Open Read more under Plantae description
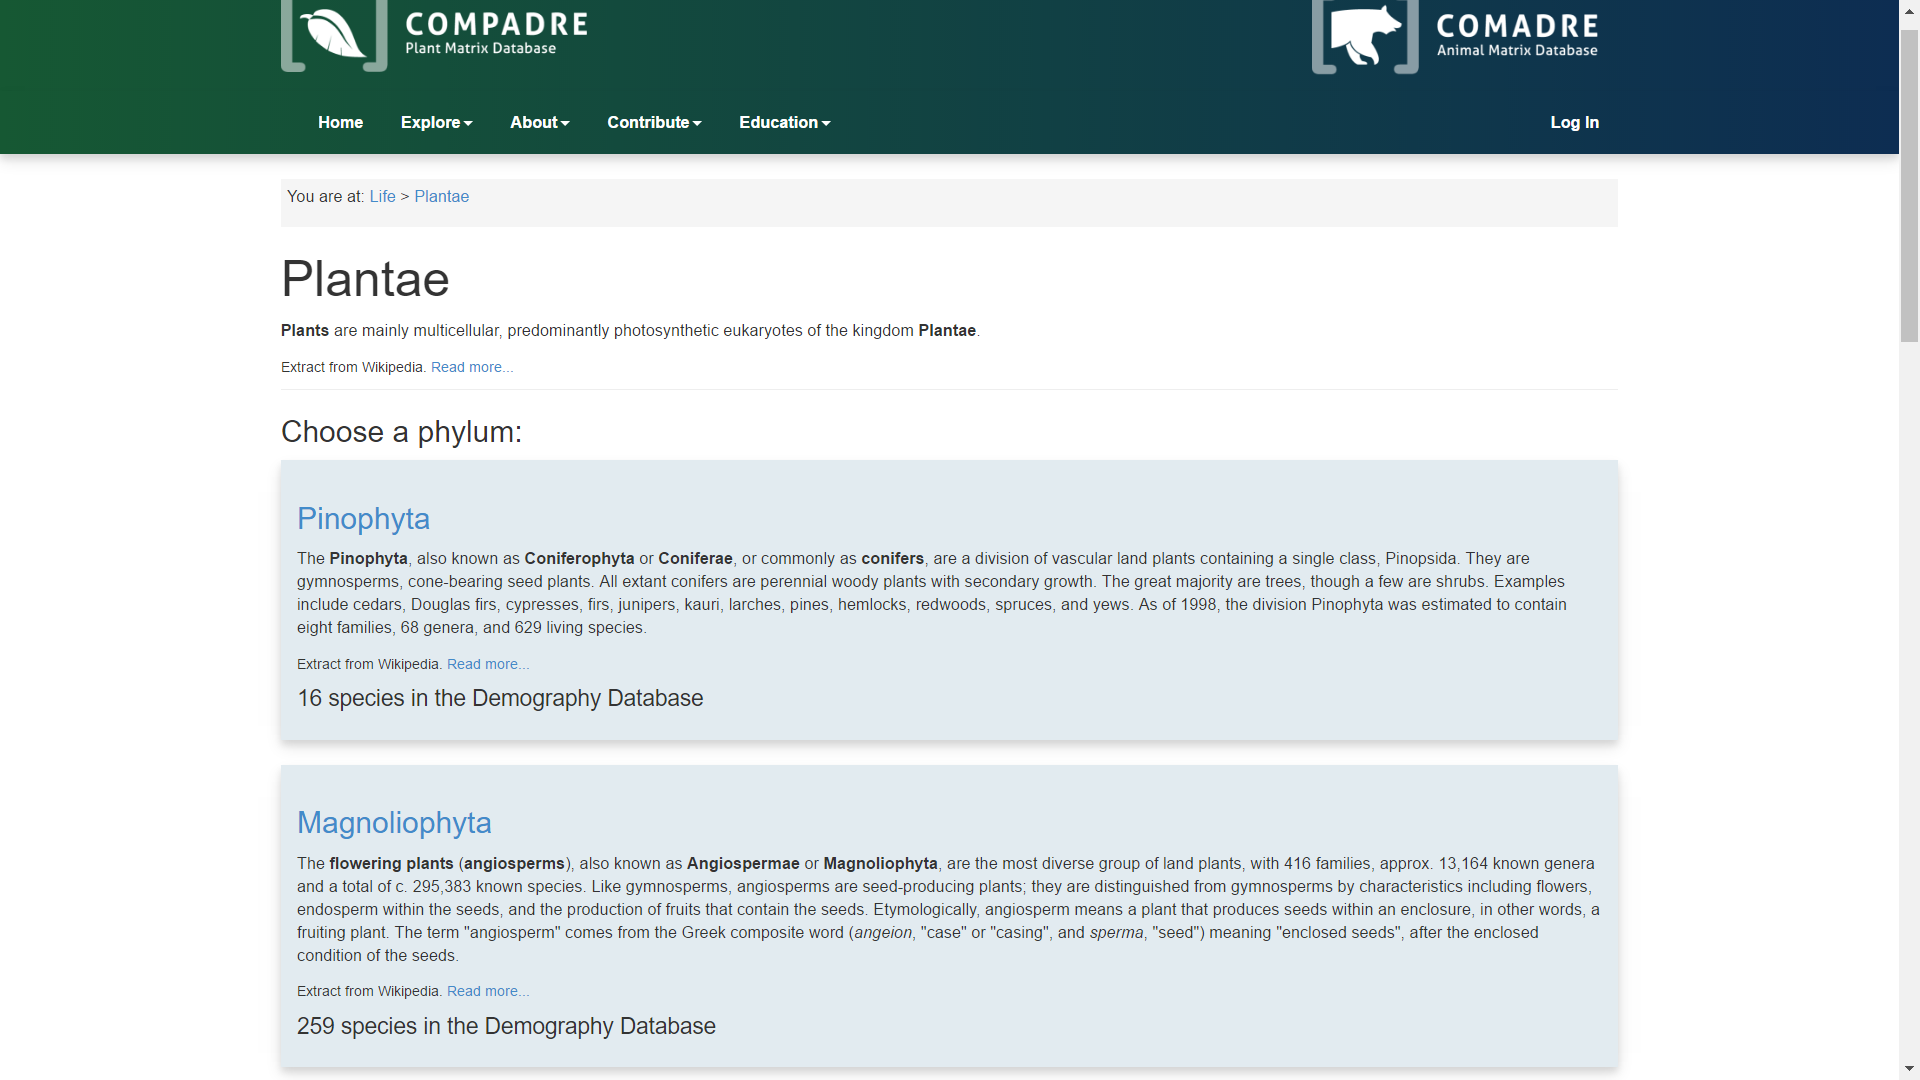 (x=472, y=367)
